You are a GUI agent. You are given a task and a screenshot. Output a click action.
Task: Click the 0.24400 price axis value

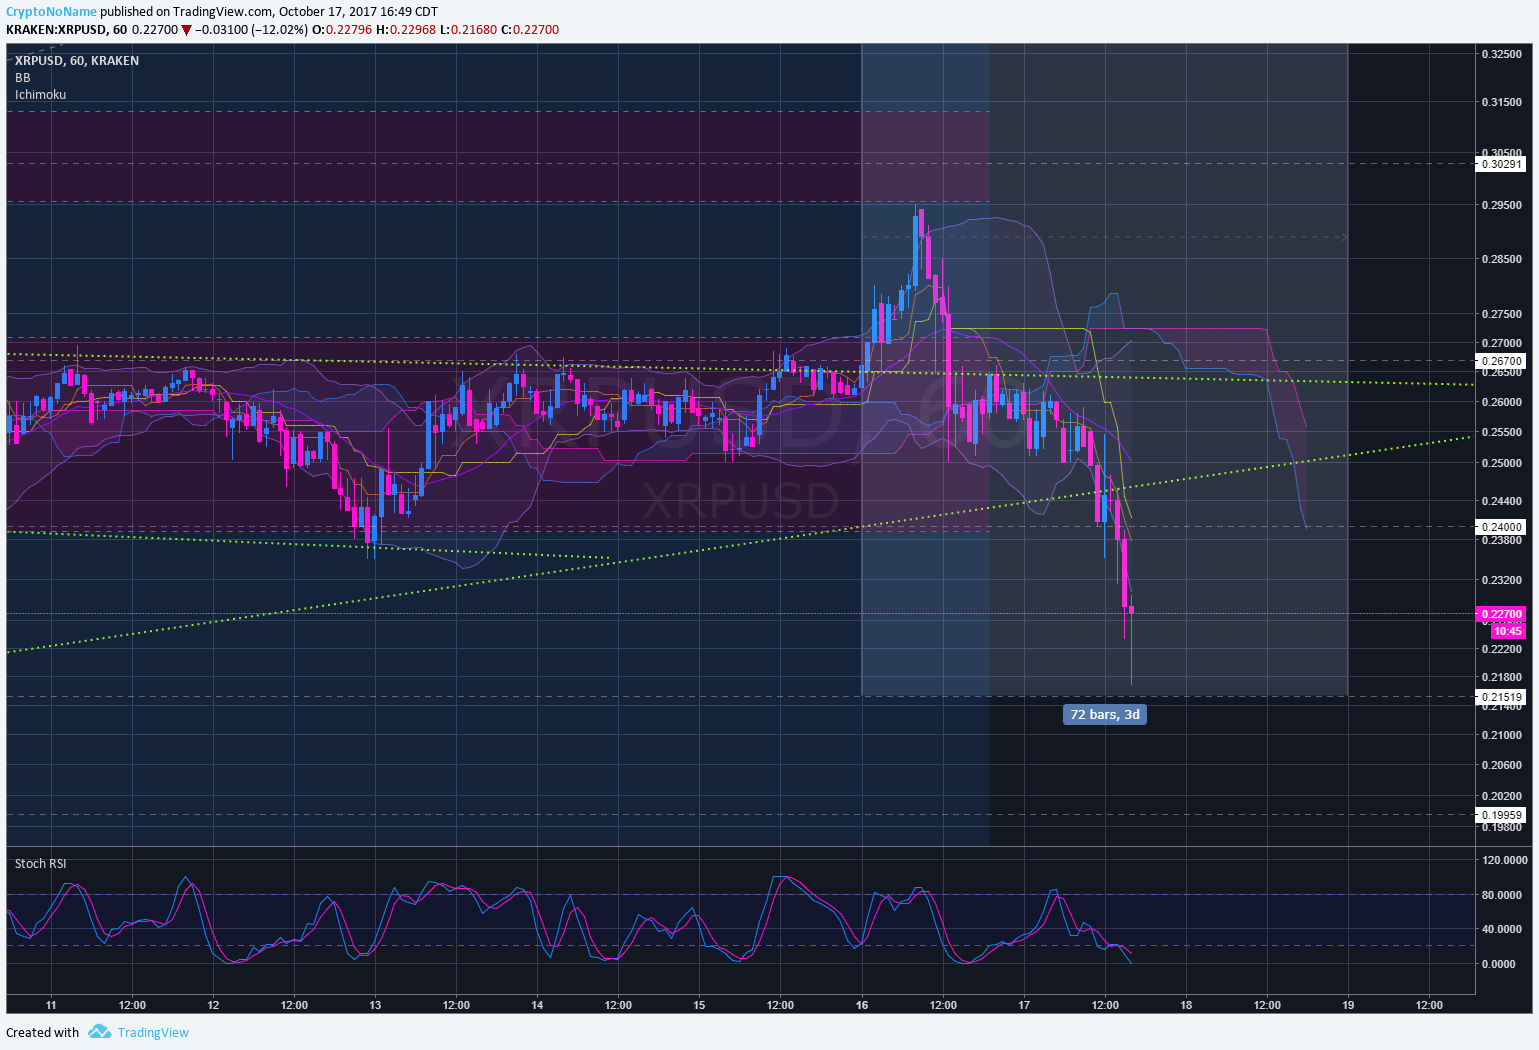[x=1501, y=502]
